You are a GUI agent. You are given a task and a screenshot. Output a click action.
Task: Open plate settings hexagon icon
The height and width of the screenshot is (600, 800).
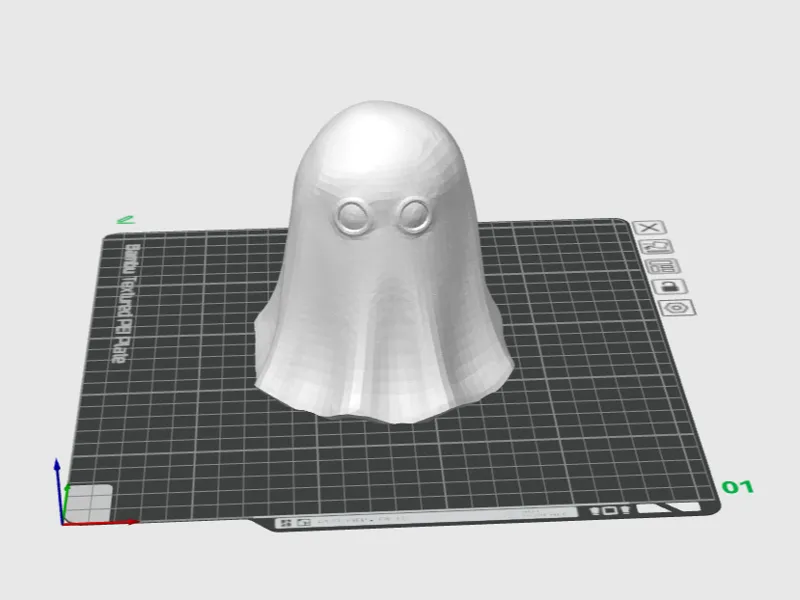pos(678,308)
